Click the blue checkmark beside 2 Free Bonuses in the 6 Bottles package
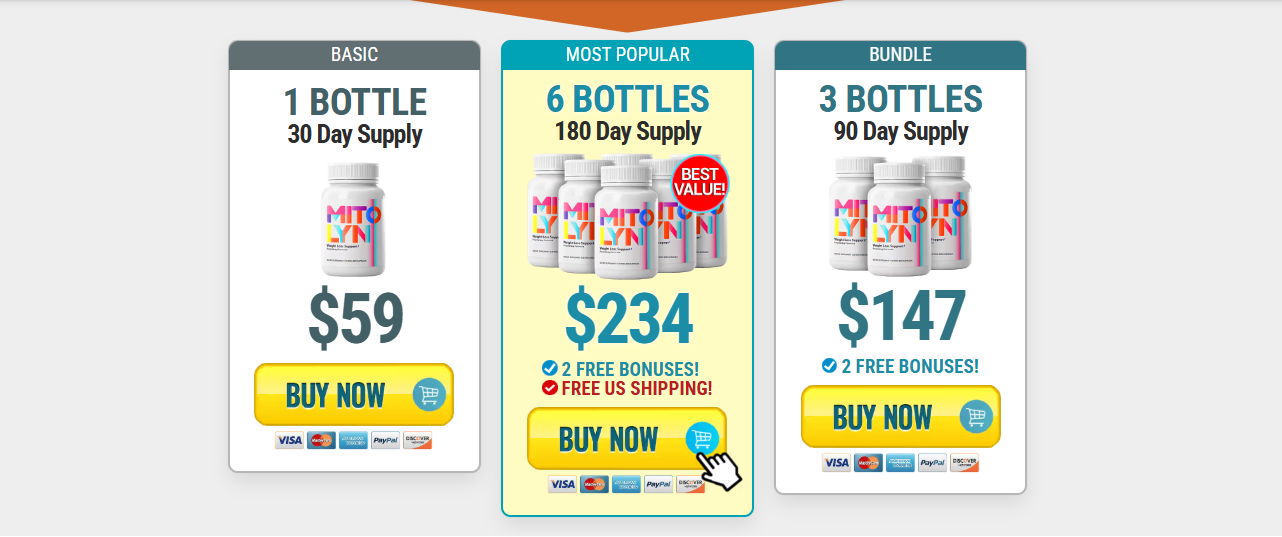 coord(550,368)
